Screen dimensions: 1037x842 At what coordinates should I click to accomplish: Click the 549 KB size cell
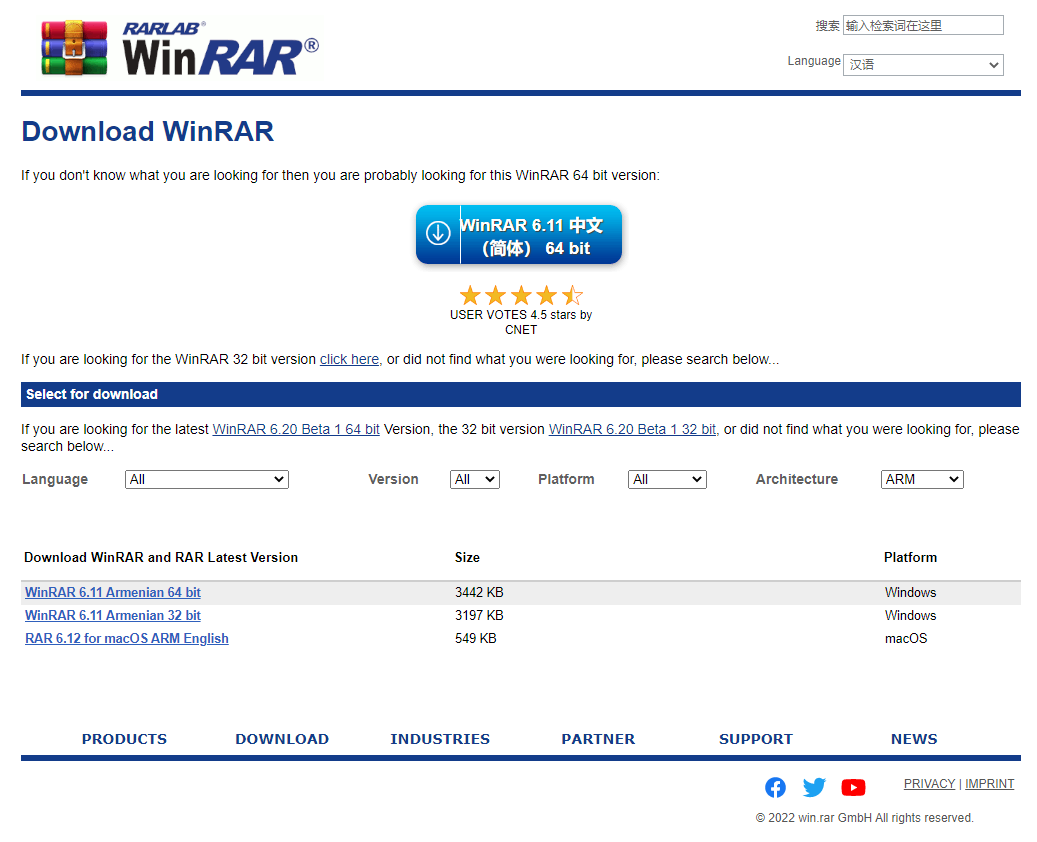(x=476, y=639)
